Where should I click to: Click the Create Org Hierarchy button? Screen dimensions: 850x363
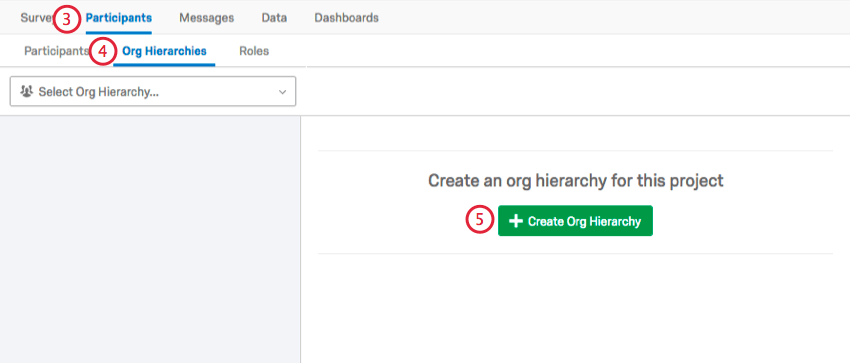(575, 221)
